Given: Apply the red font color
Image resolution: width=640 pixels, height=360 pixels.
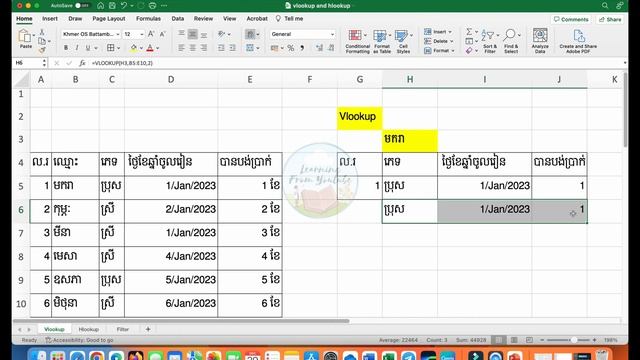Looking at the screenshot, I should (150, 48).
